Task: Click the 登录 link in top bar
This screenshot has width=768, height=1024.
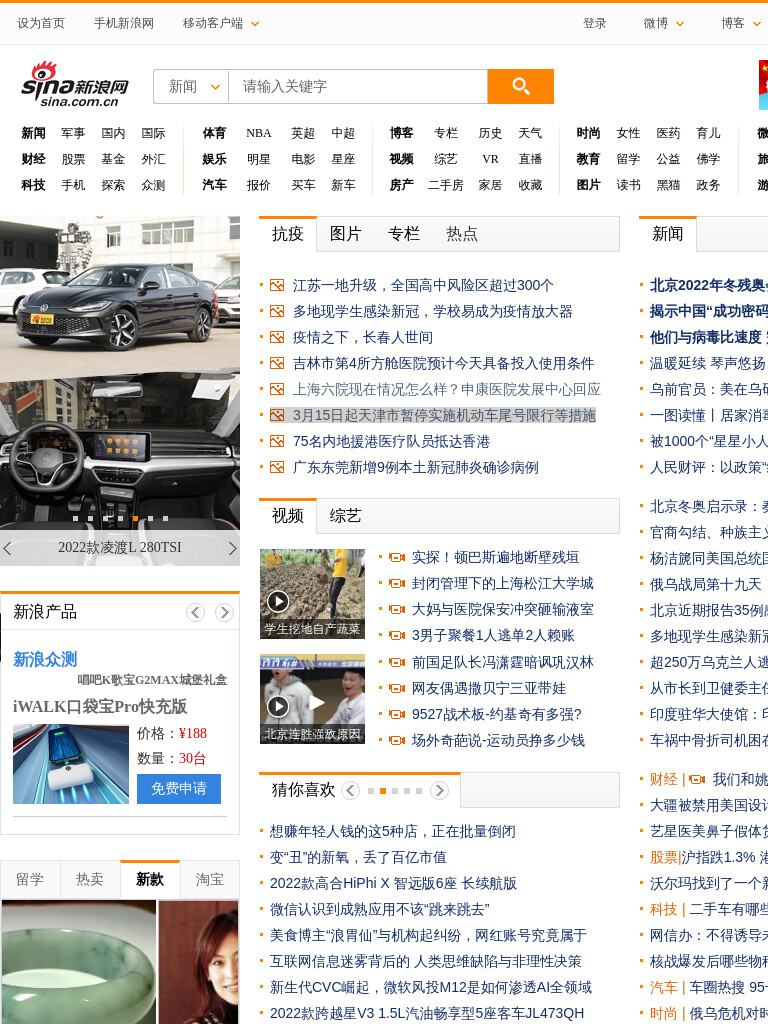Action: pyautogui.click(x=594, y=24)
